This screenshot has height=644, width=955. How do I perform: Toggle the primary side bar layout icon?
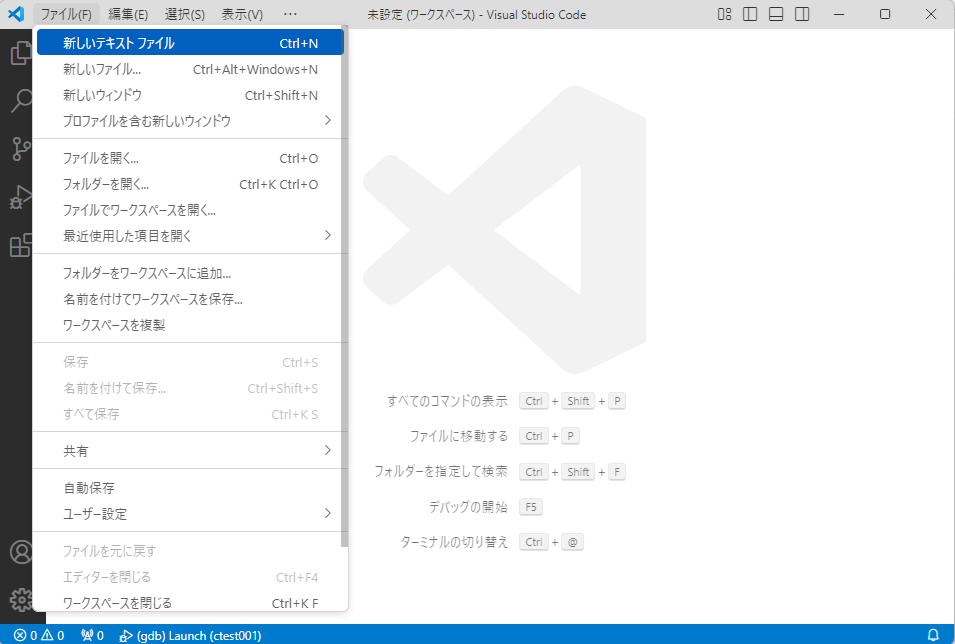click(x=750, y=14)
